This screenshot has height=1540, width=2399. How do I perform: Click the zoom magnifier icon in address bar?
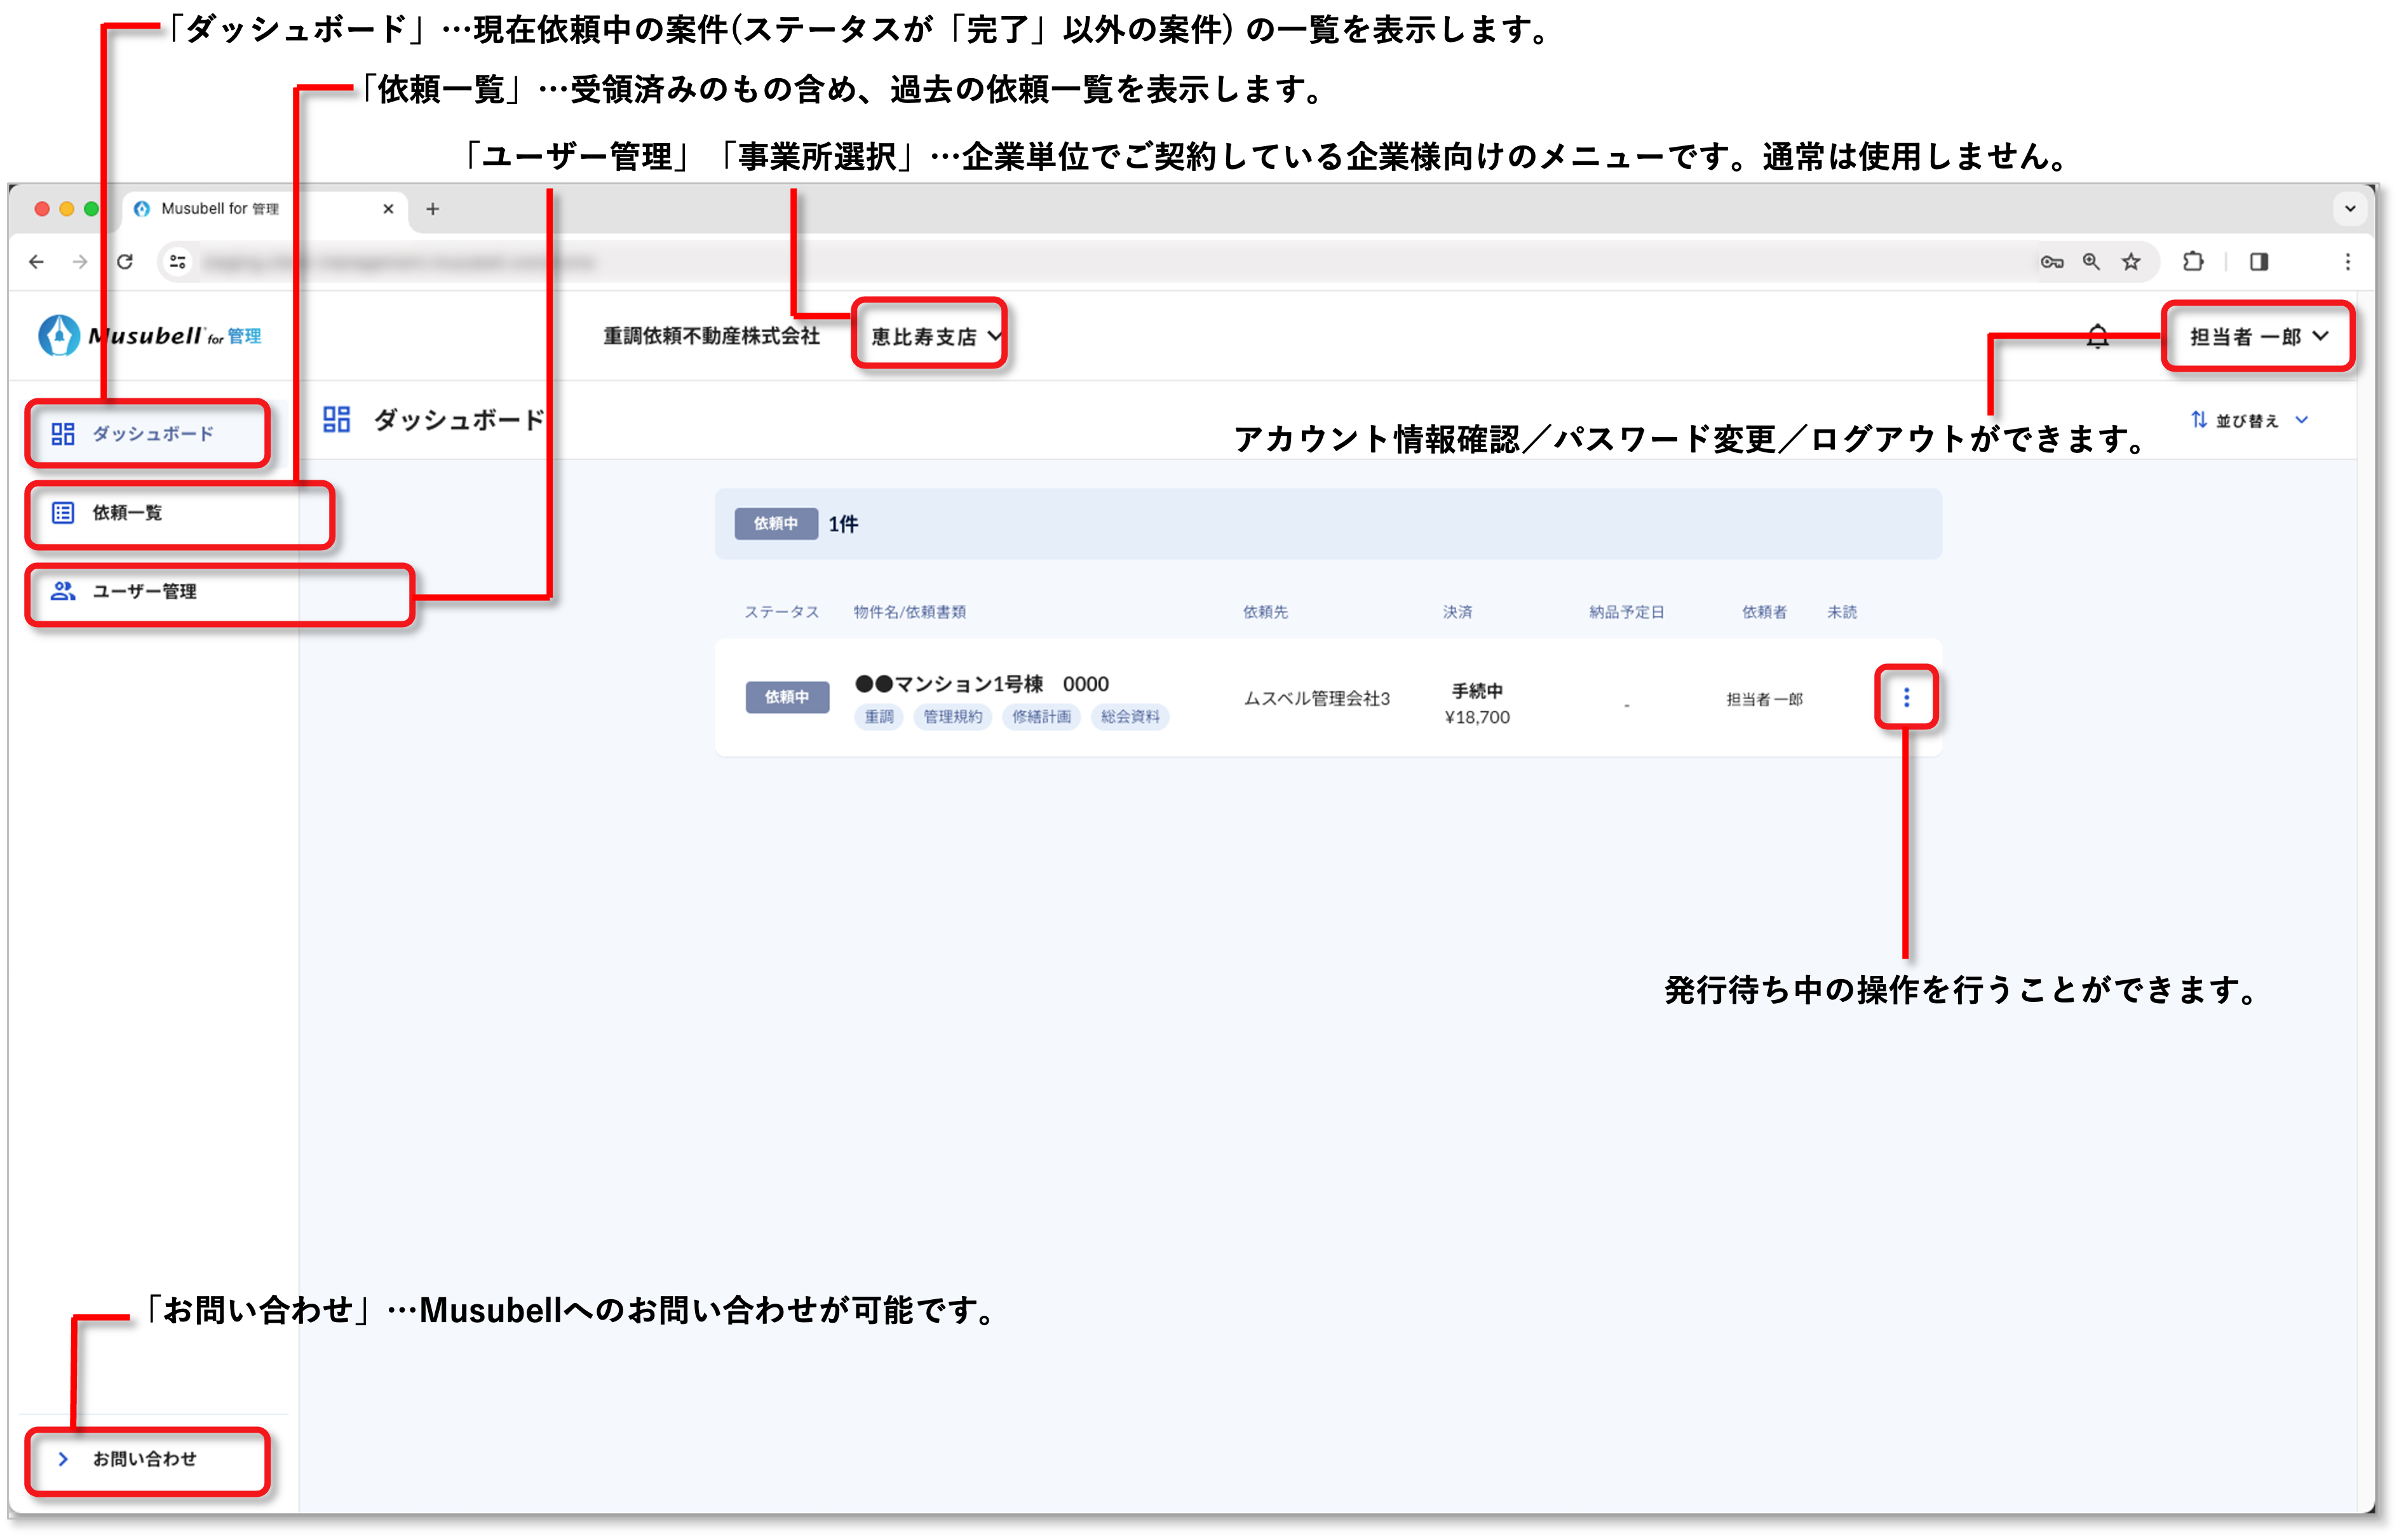click(2091, 262)
